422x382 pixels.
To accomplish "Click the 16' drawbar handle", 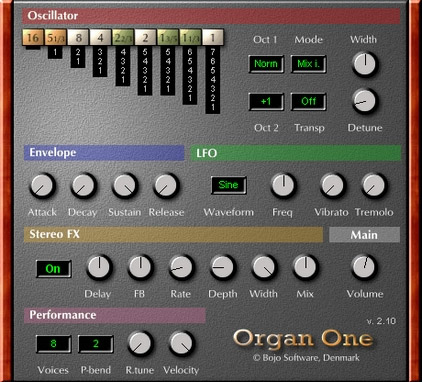I will [33, 38].
